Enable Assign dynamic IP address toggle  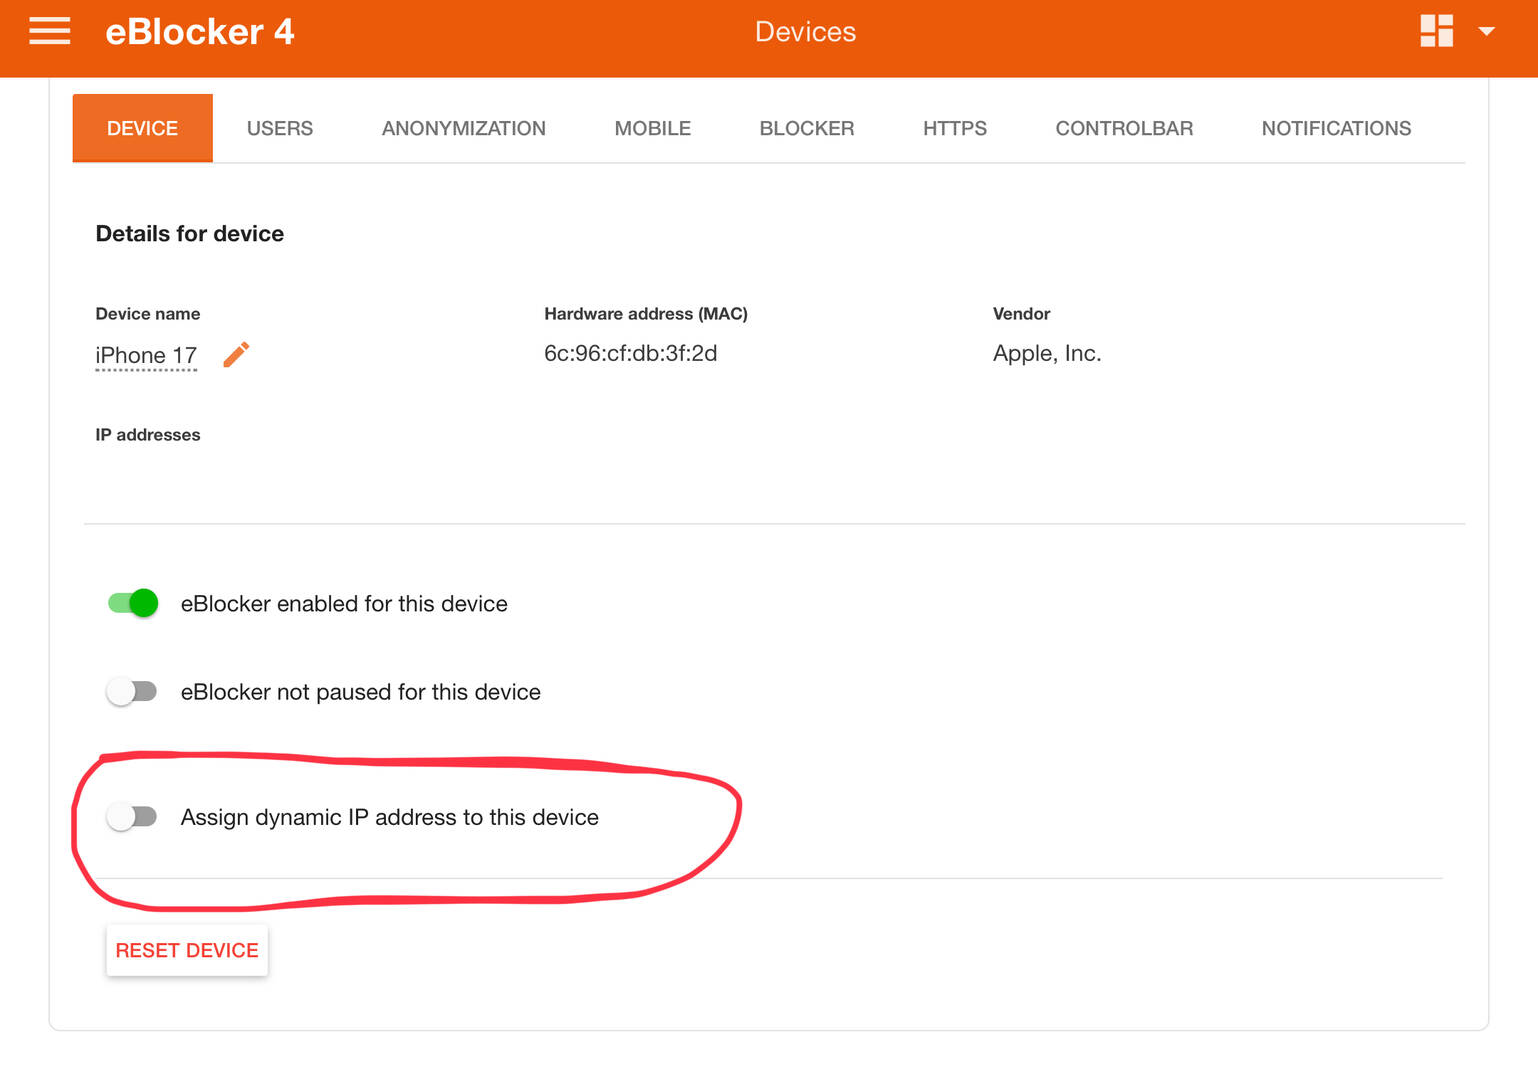(x=133, y=817)
